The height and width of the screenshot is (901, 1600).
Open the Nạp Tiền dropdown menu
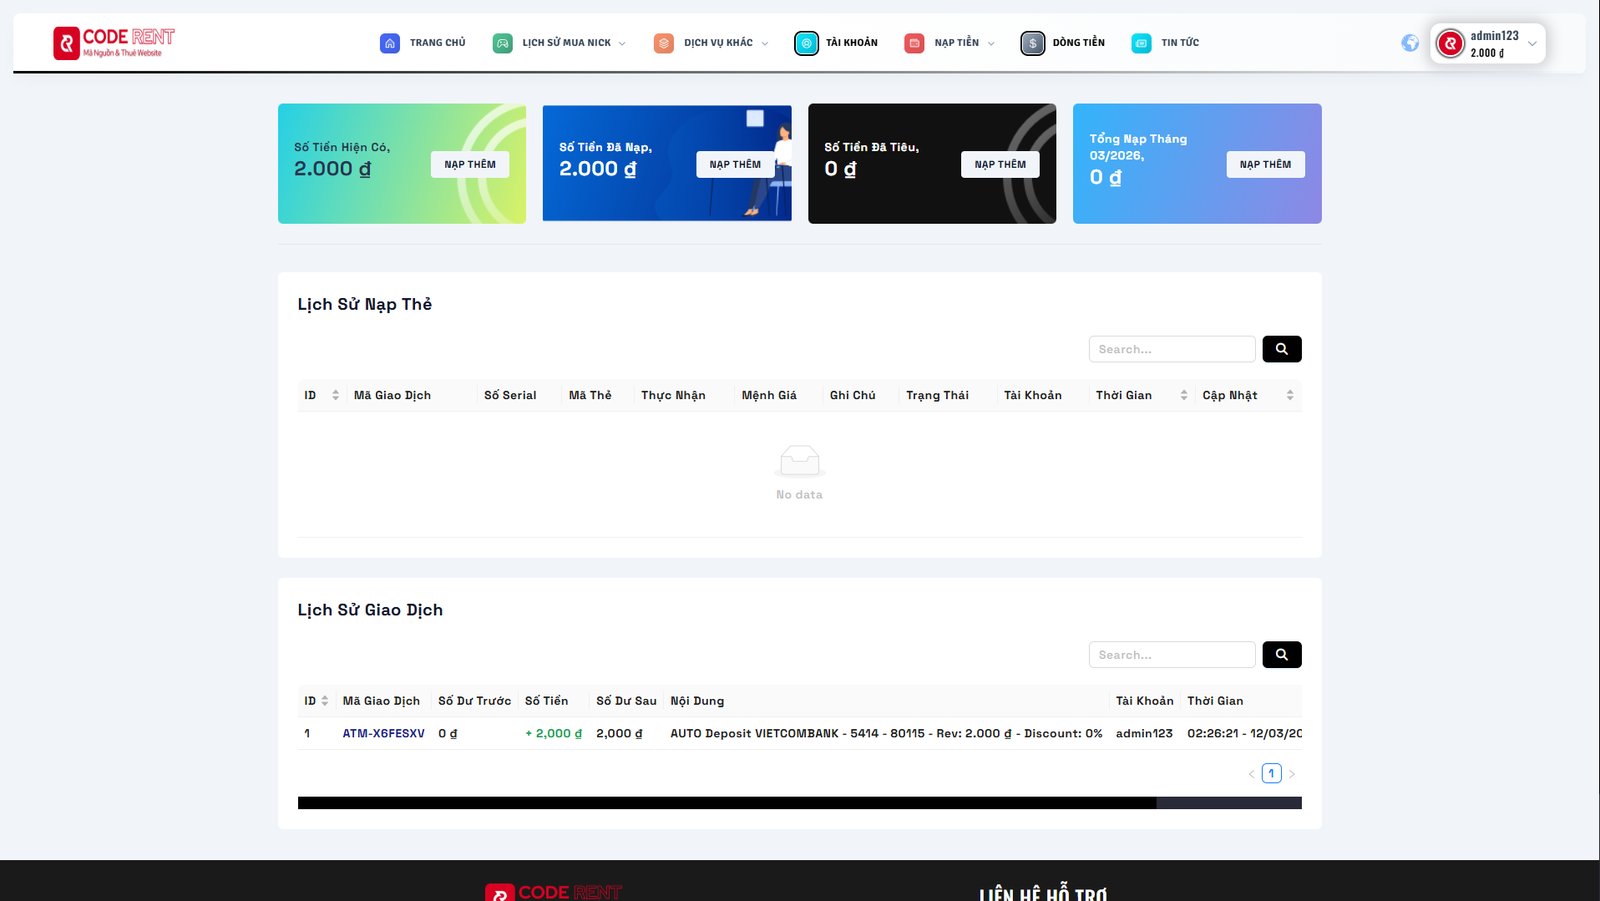click(990, 42)
